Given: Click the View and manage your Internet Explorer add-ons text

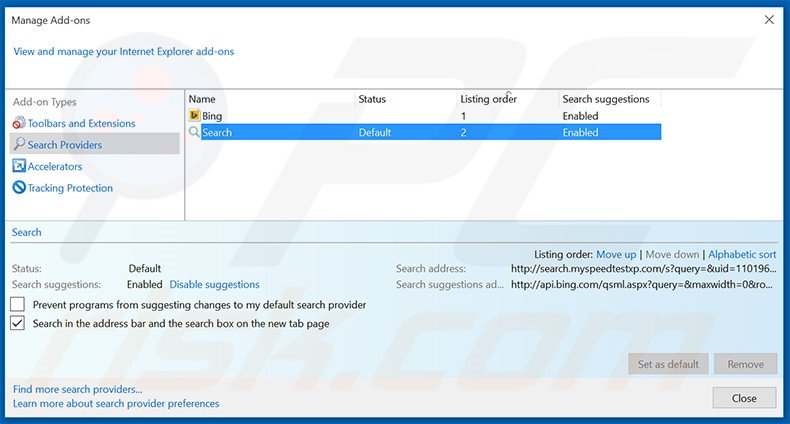Looking at the screenshot, I should [123, 51].
